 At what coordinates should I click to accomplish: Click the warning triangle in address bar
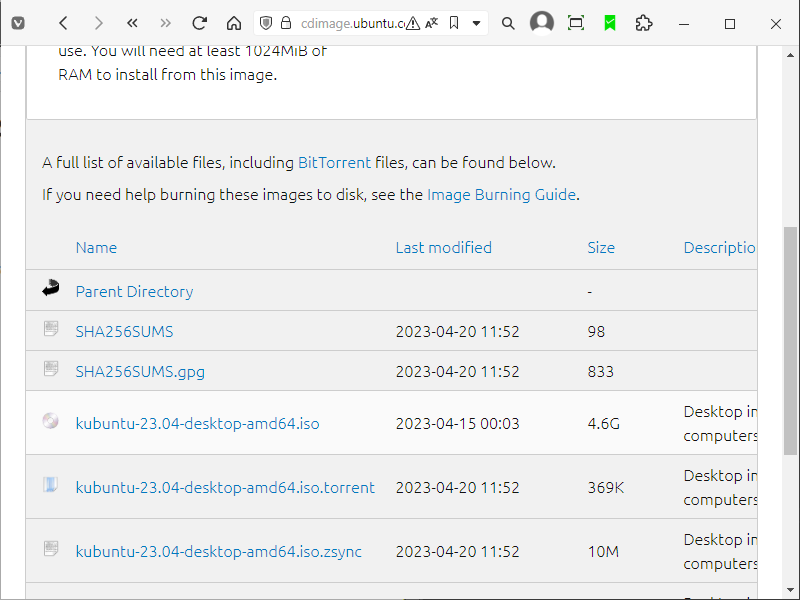413,23
